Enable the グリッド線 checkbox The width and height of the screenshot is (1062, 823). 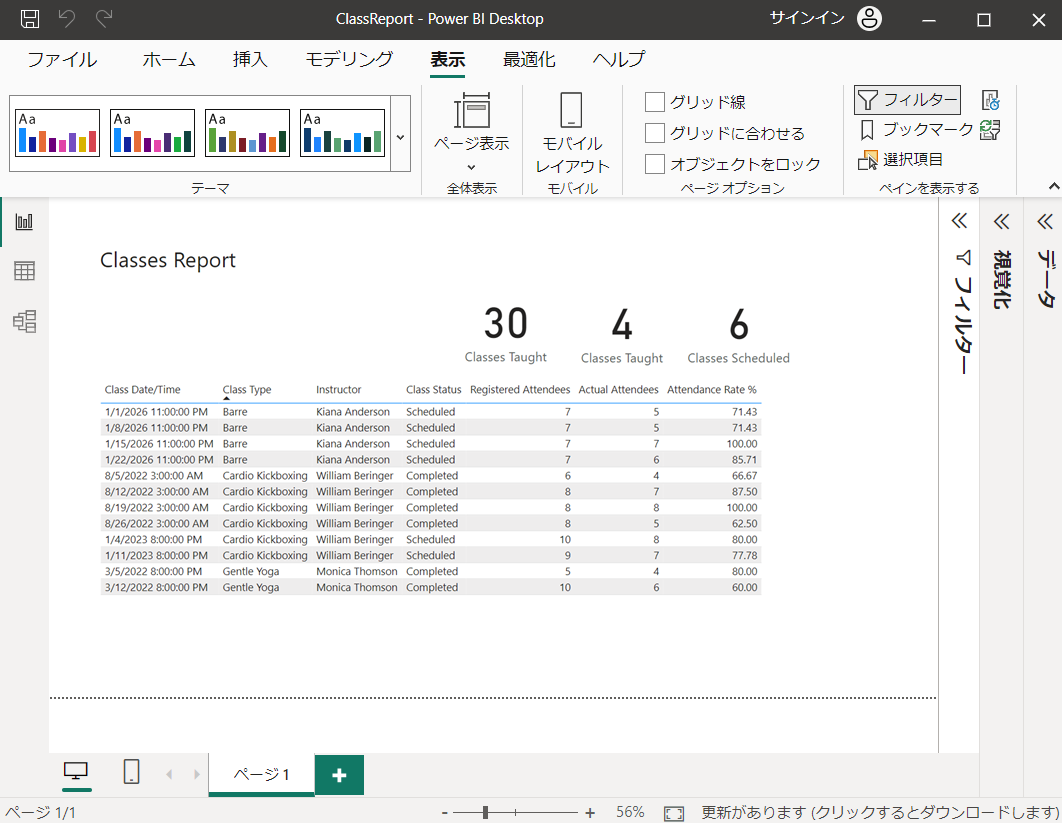(655, 102)
